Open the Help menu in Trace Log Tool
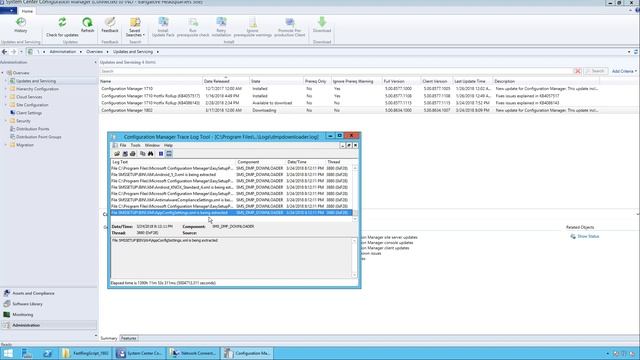The width and height of the screenshot is (640, 360). [x=168, y=145]
